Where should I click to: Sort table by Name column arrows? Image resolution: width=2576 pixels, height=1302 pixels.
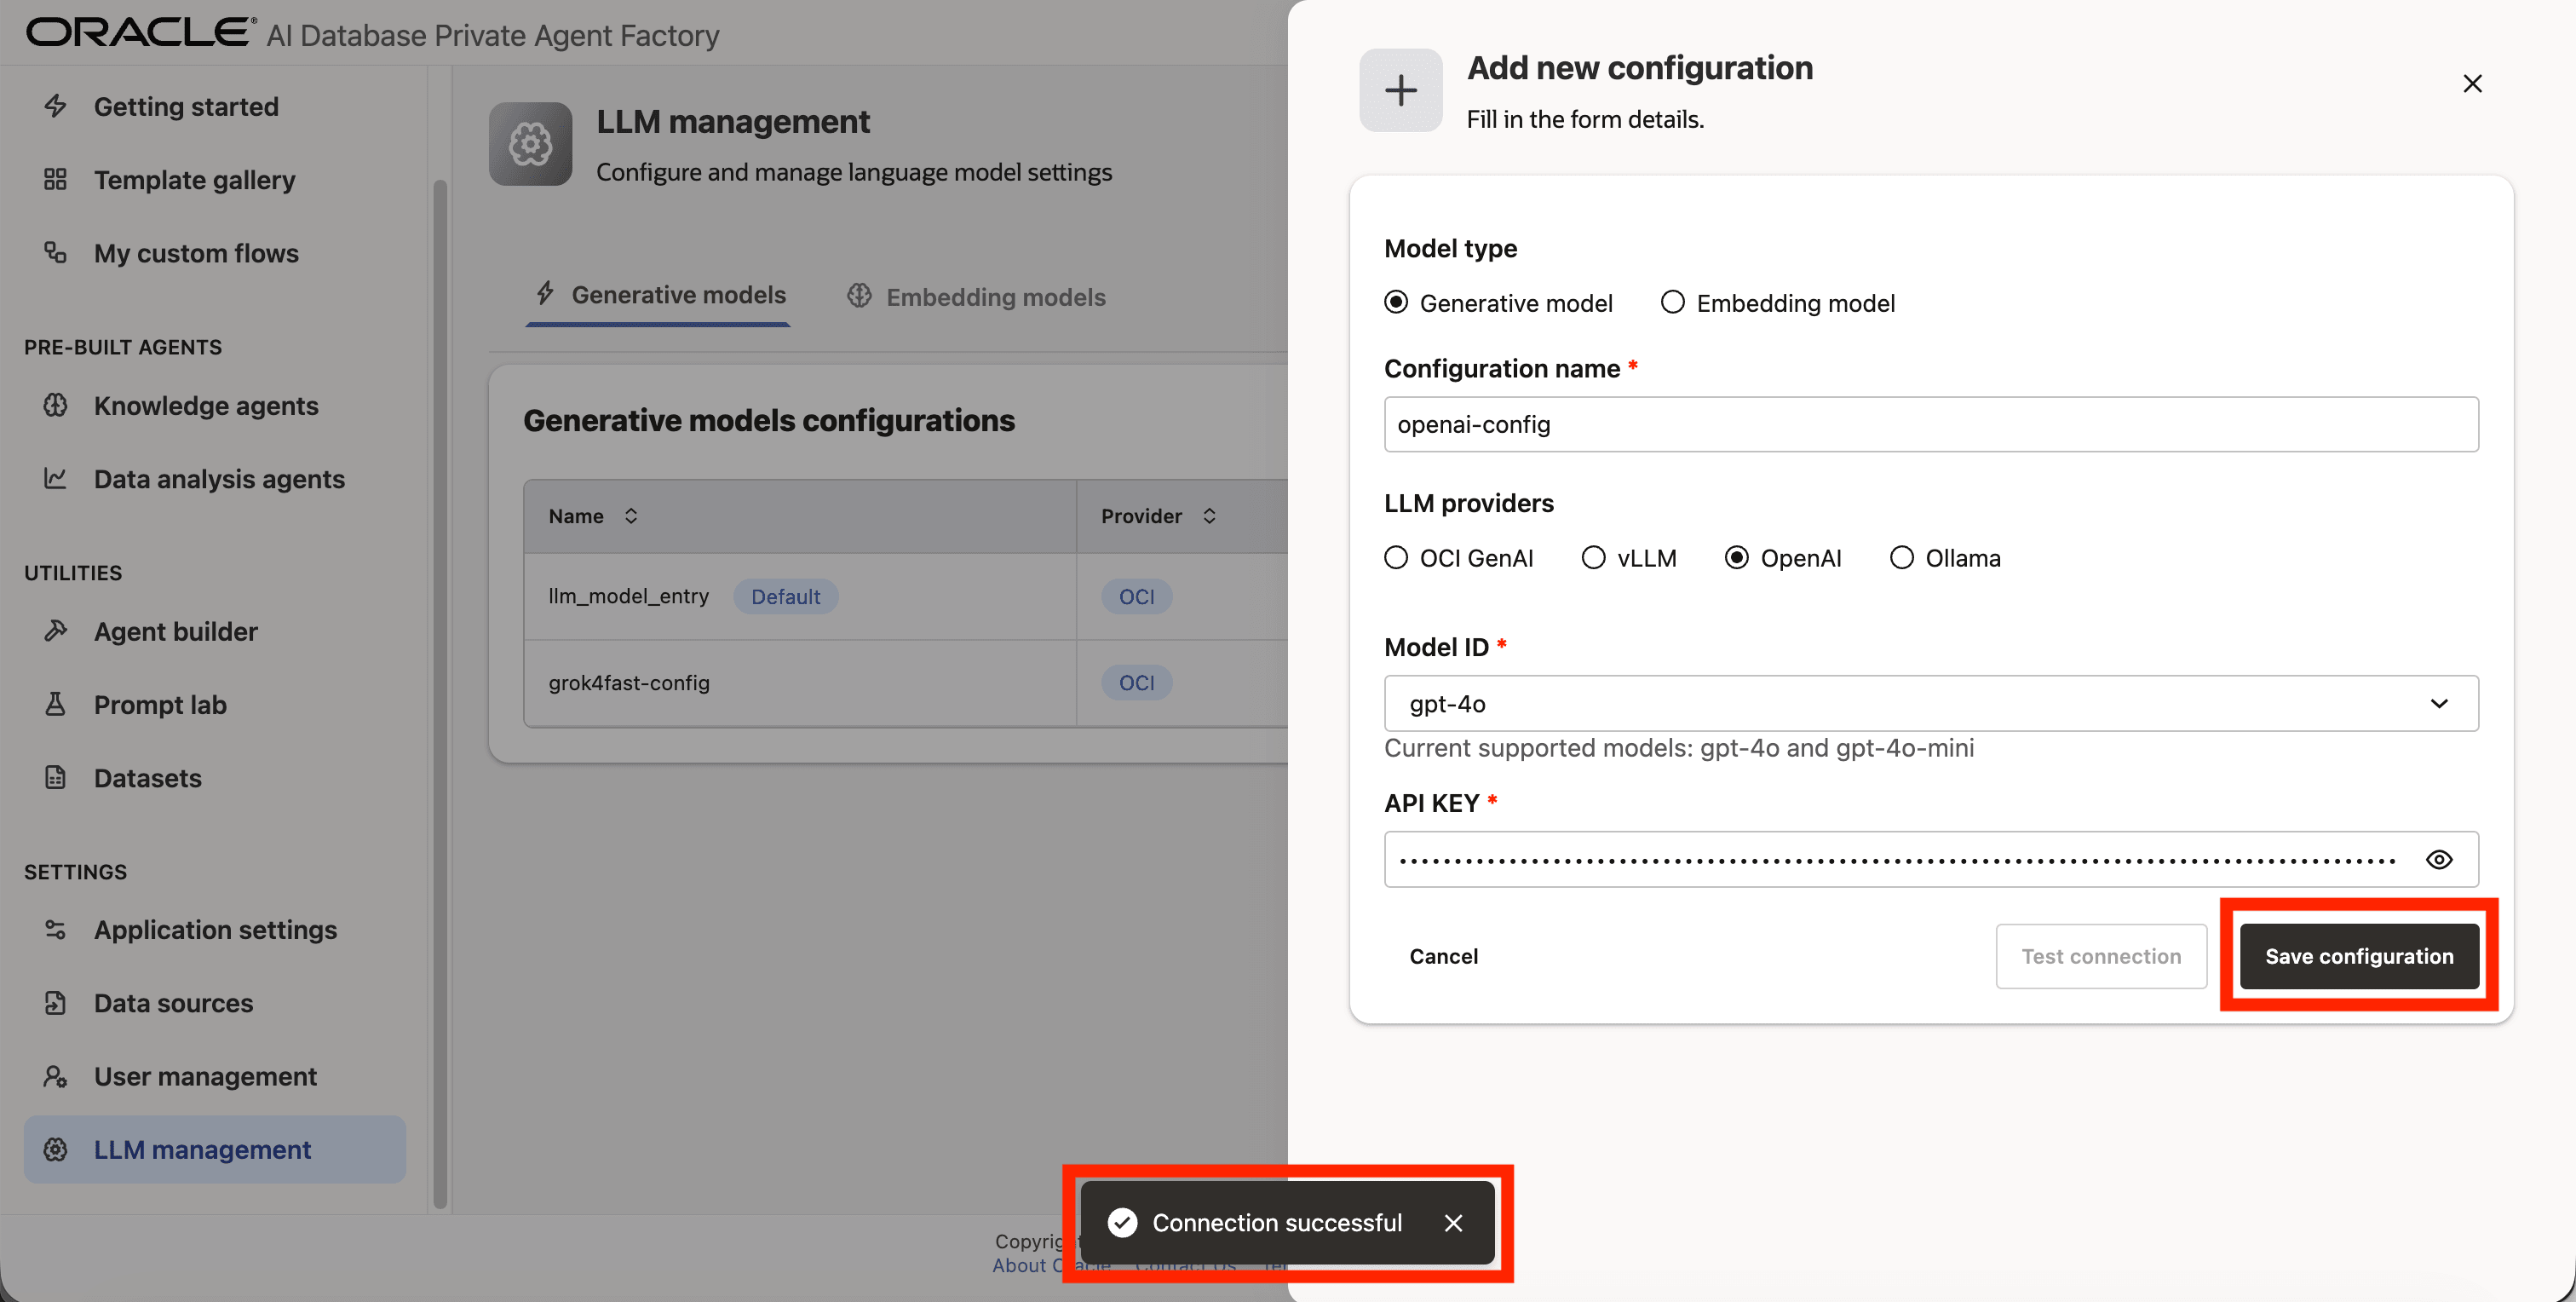pos(631,516)
